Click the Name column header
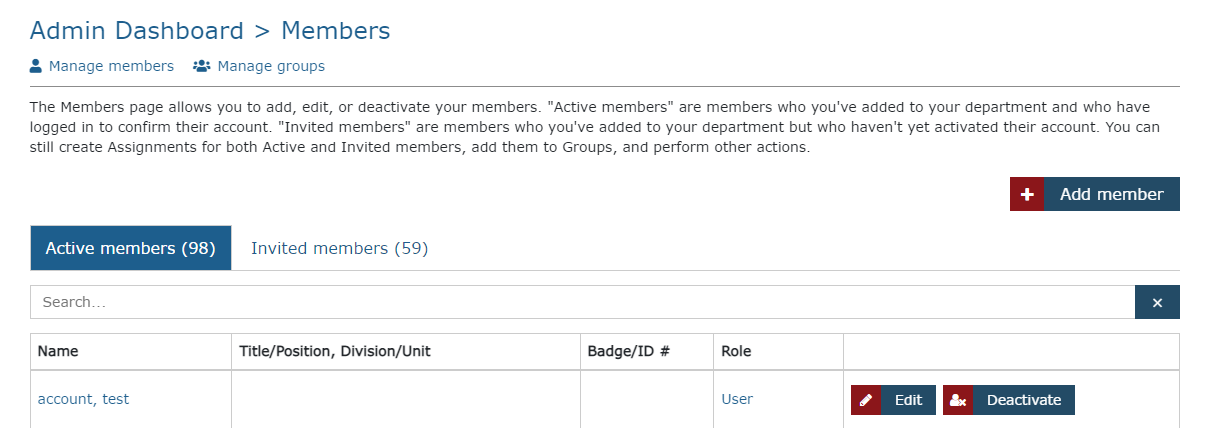 131,352
